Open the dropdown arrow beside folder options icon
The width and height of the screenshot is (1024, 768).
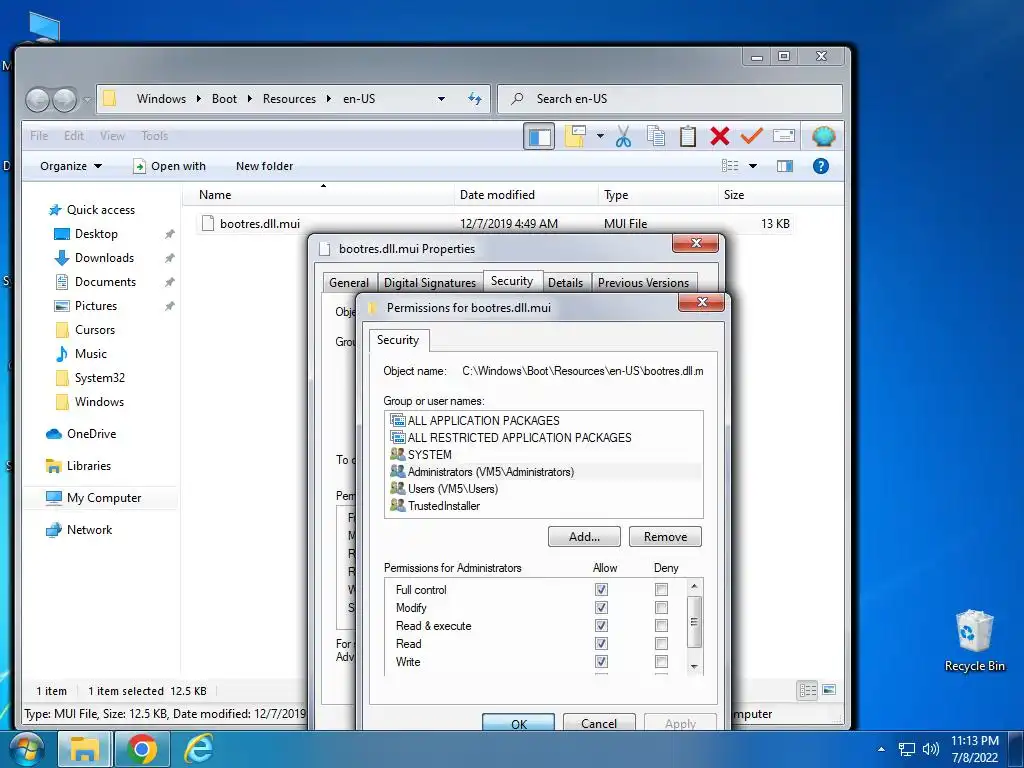coord(600,136)
